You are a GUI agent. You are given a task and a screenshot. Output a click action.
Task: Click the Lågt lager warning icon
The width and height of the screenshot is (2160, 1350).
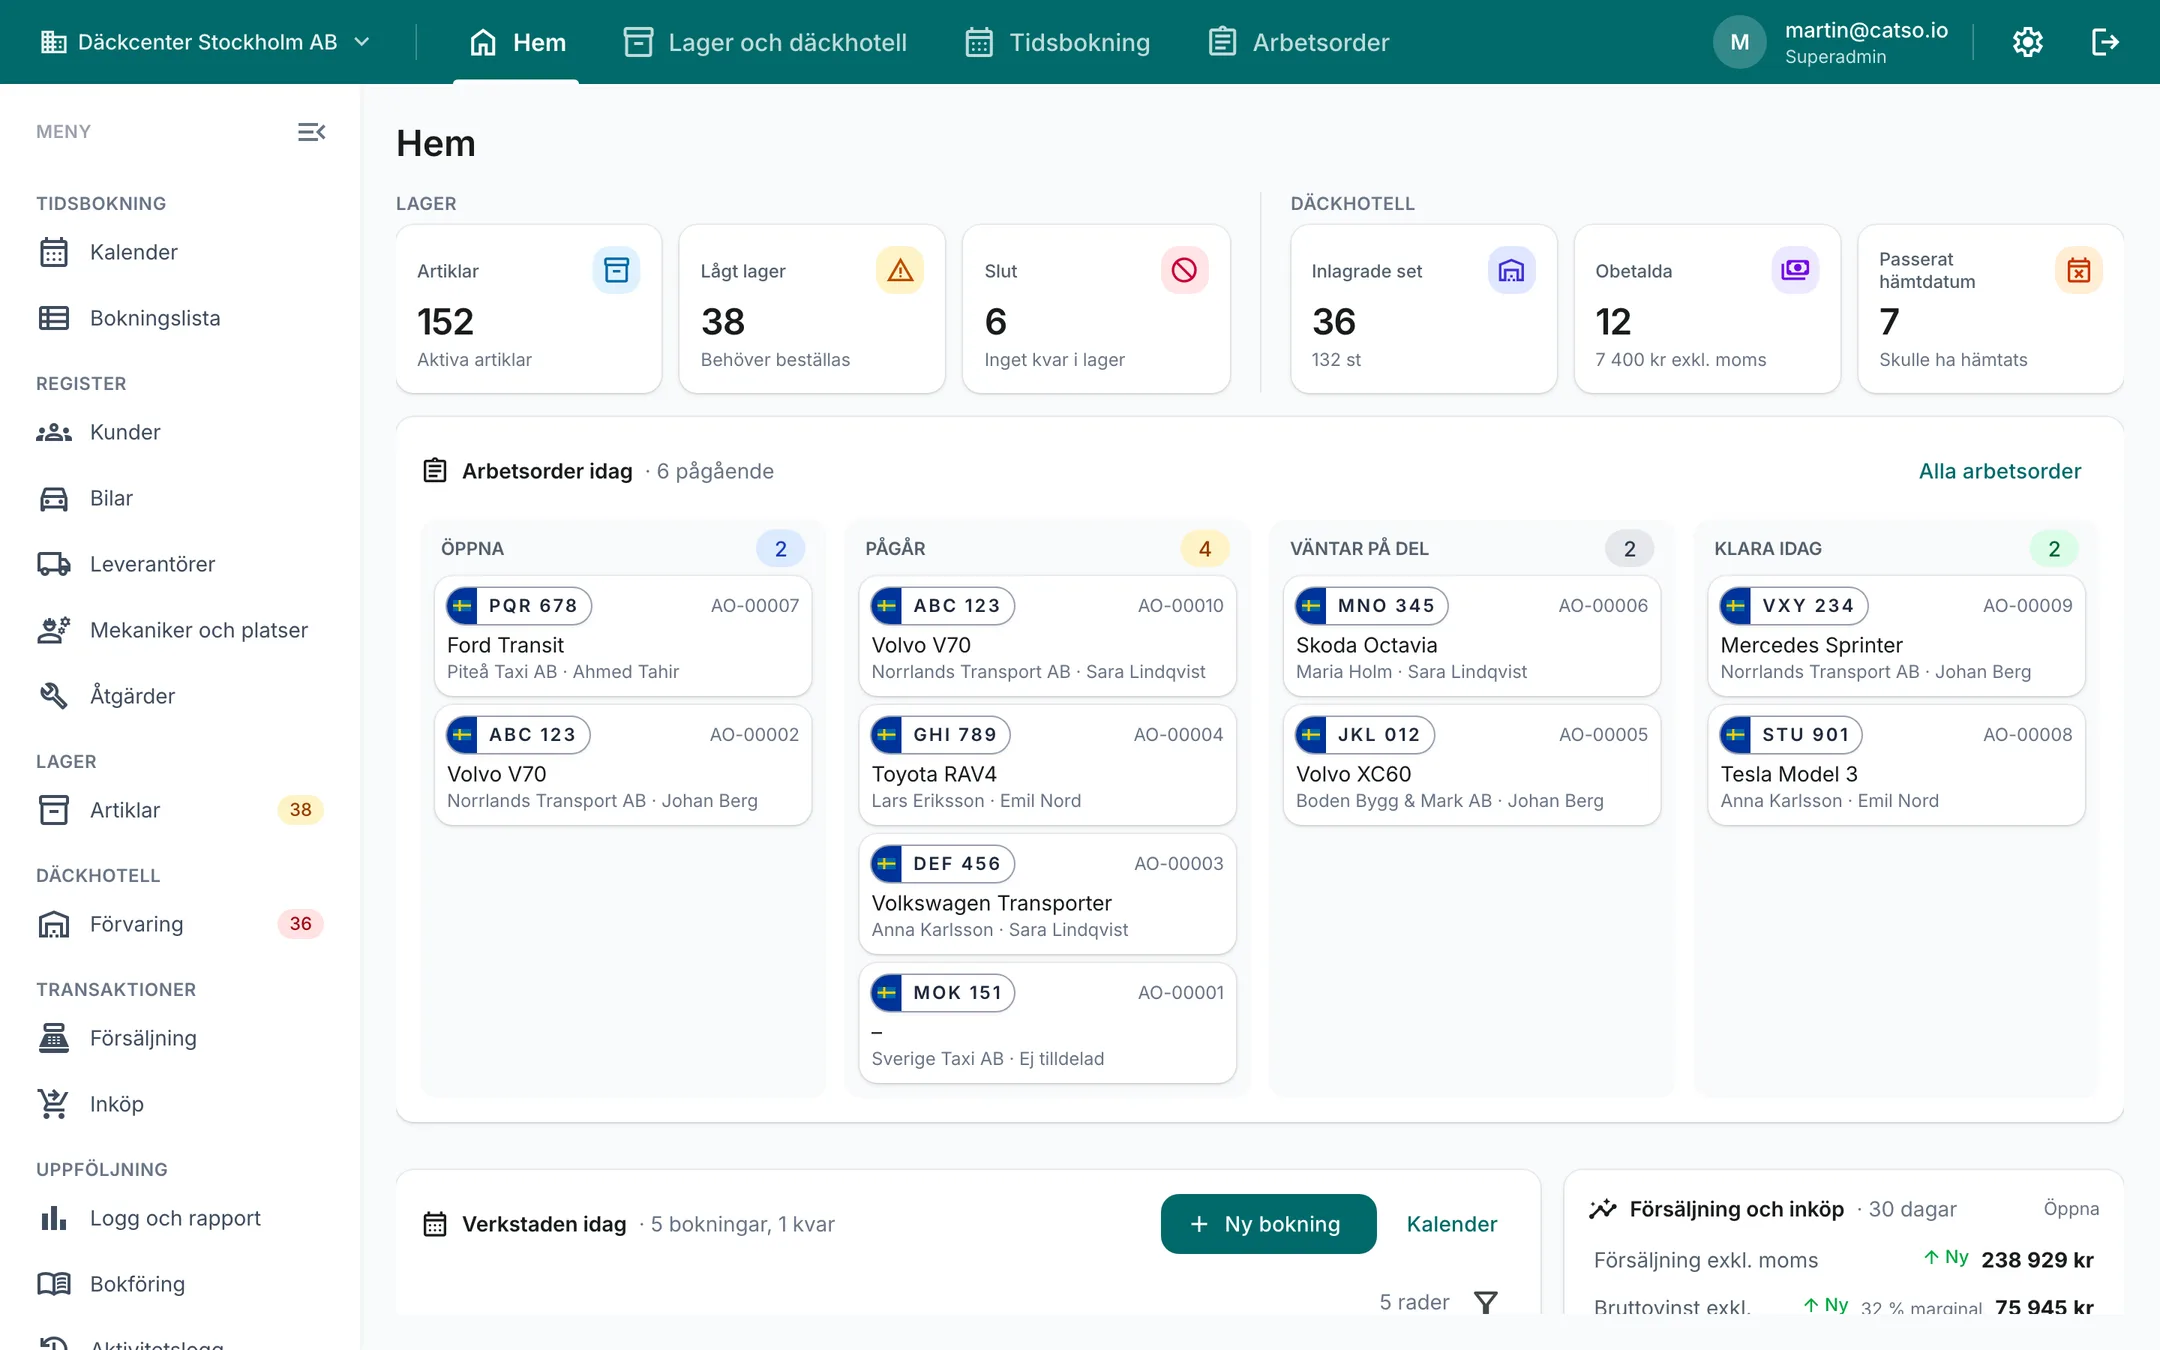click(900, 270)
